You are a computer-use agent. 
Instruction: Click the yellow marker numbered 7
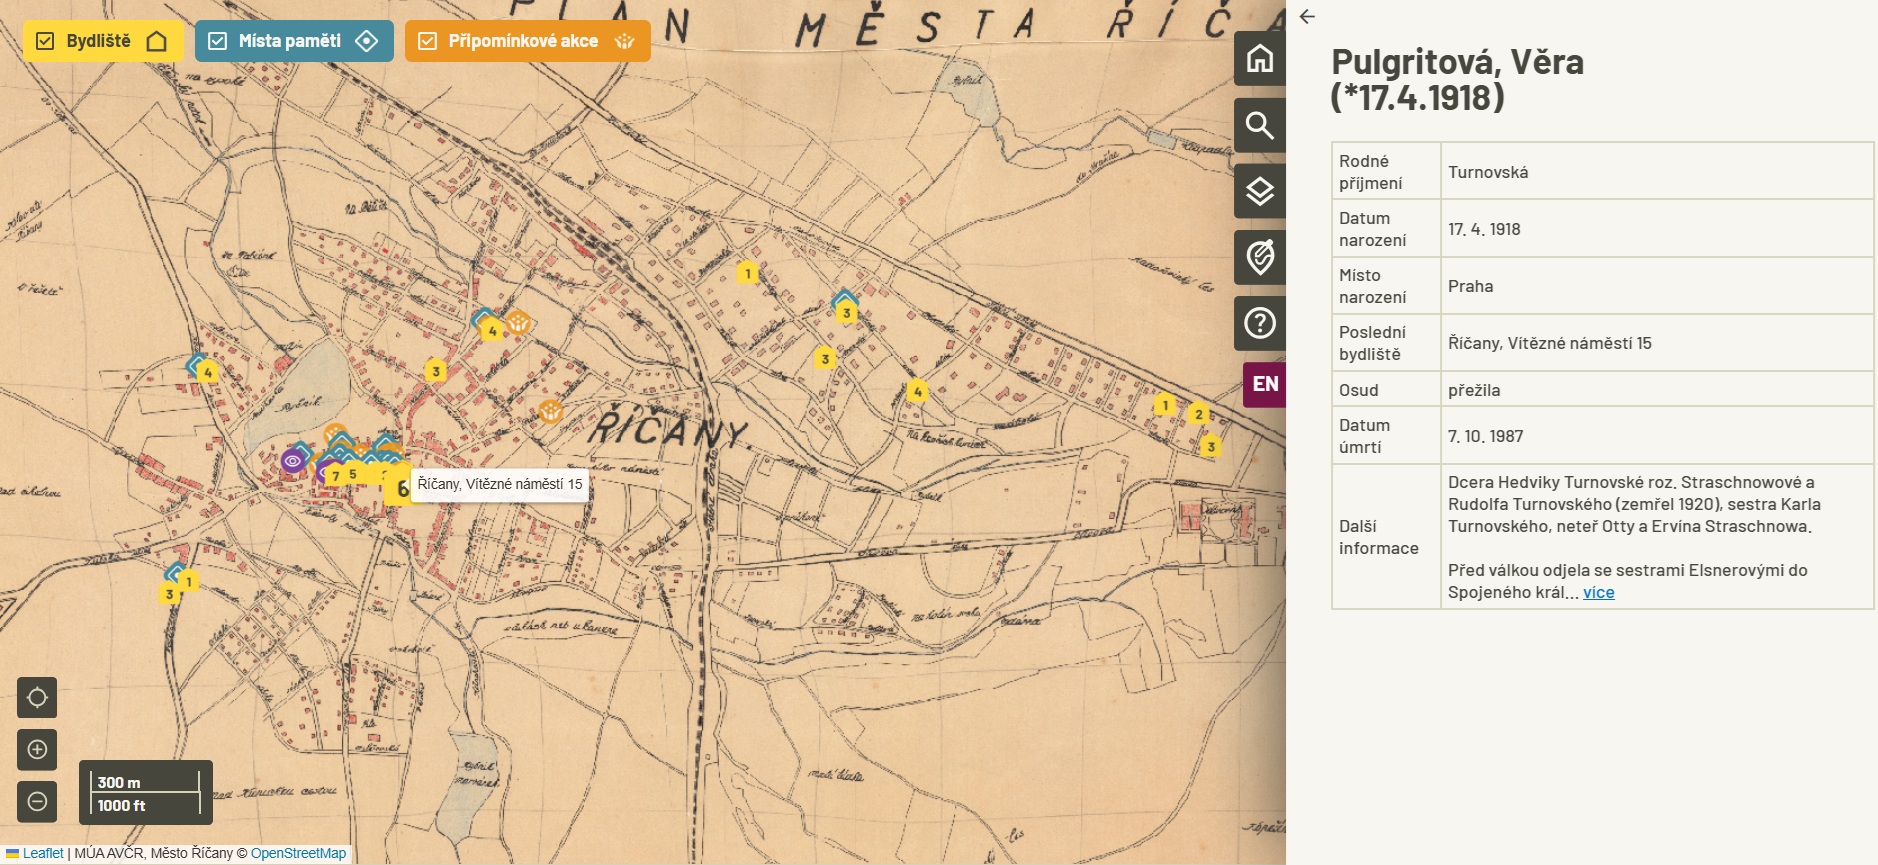pyautogui.click(x=335, y=476)
